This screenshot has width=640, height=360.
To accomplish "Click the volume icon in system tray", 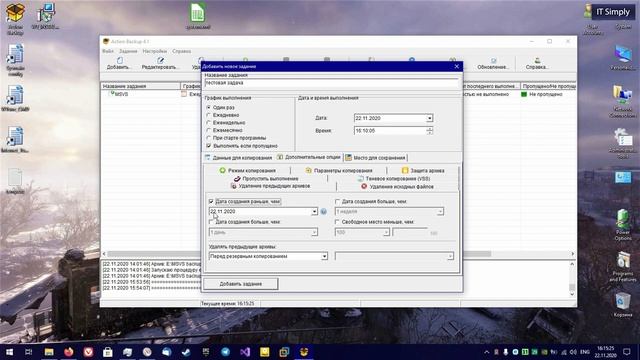I will (x=573, y=352).
